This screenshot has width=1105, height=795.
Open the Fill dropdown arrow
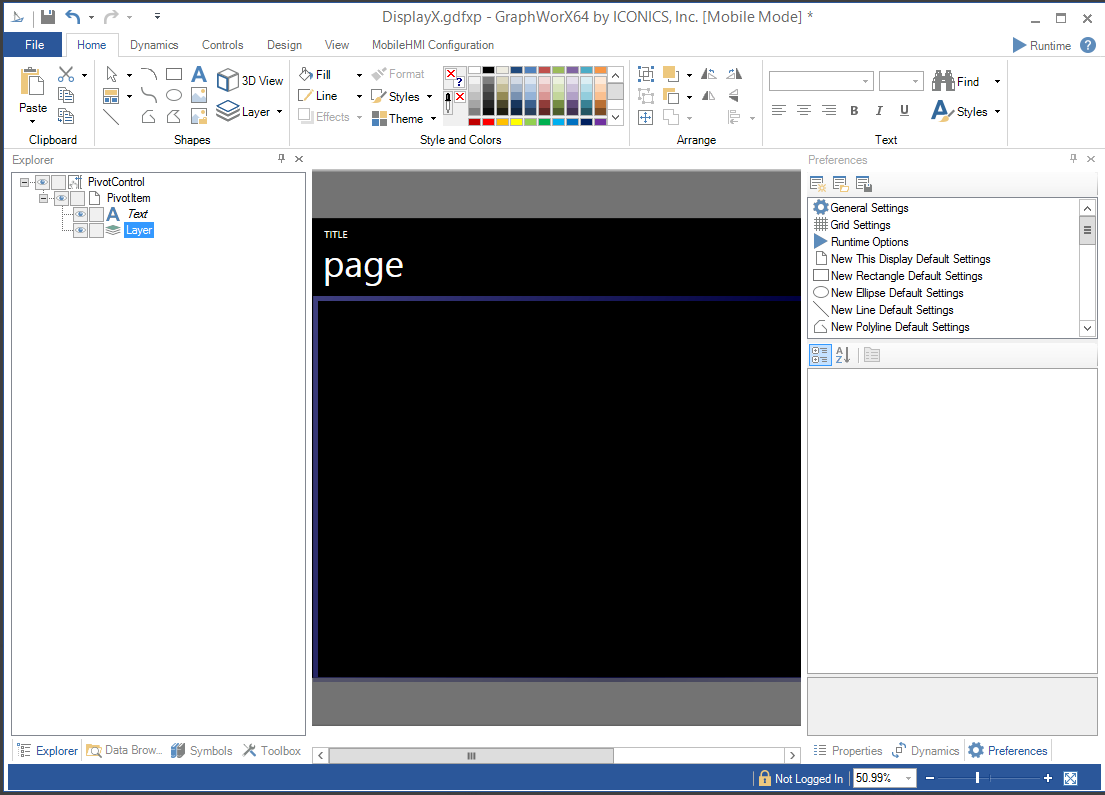pyautogui.click(x=359, y=75)
